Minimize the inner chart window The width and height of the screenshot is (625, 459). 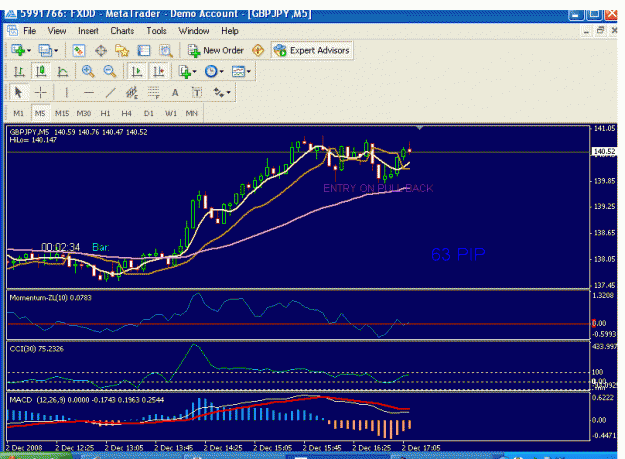586,31
